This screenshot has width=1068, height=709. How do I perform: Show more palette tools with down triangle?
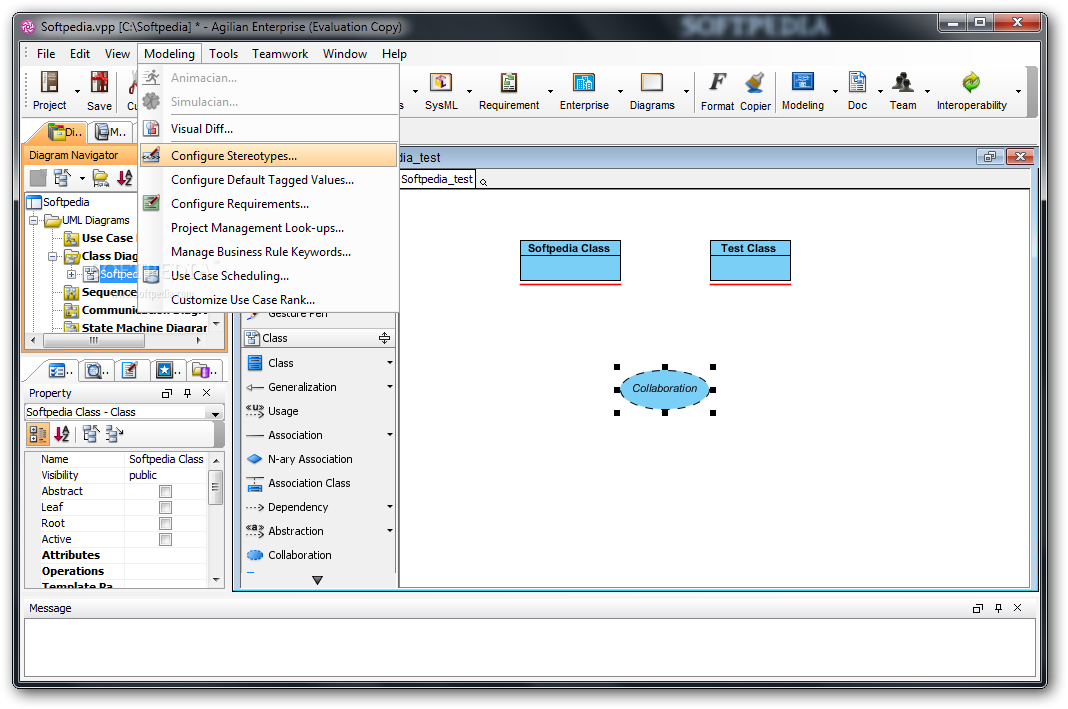(x=317, y=580)
